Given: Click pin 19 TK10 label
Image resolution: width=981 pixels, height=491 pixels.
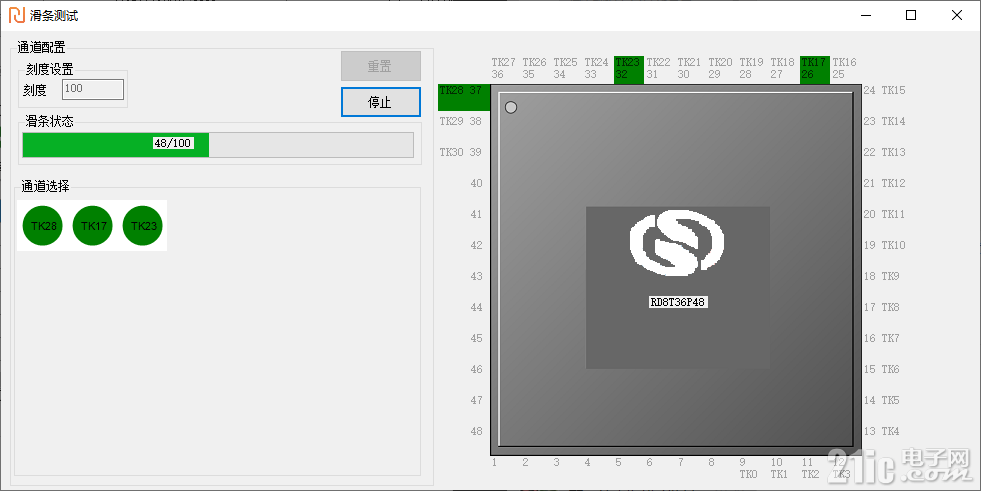Looking at the screenshot, I should [885, 245].
